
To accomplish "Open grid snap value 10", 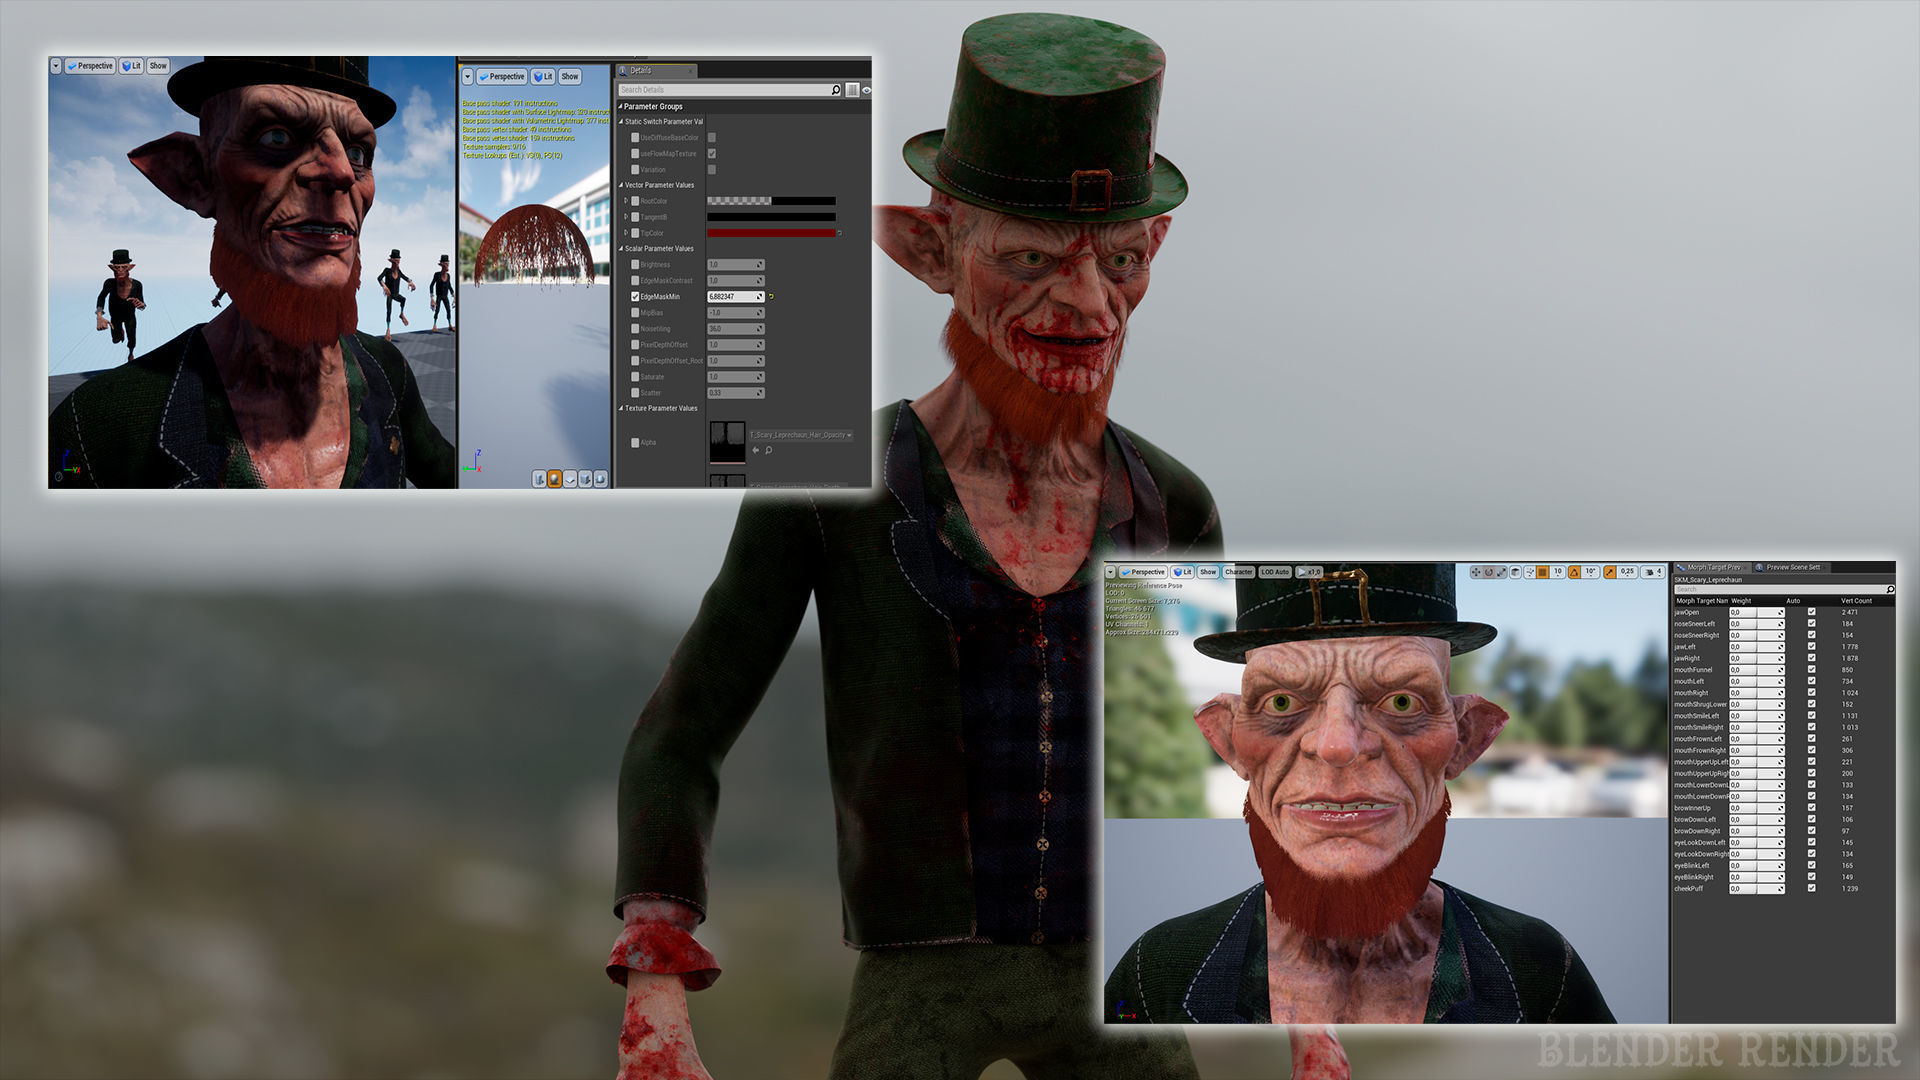I will tap(1557, 572).
